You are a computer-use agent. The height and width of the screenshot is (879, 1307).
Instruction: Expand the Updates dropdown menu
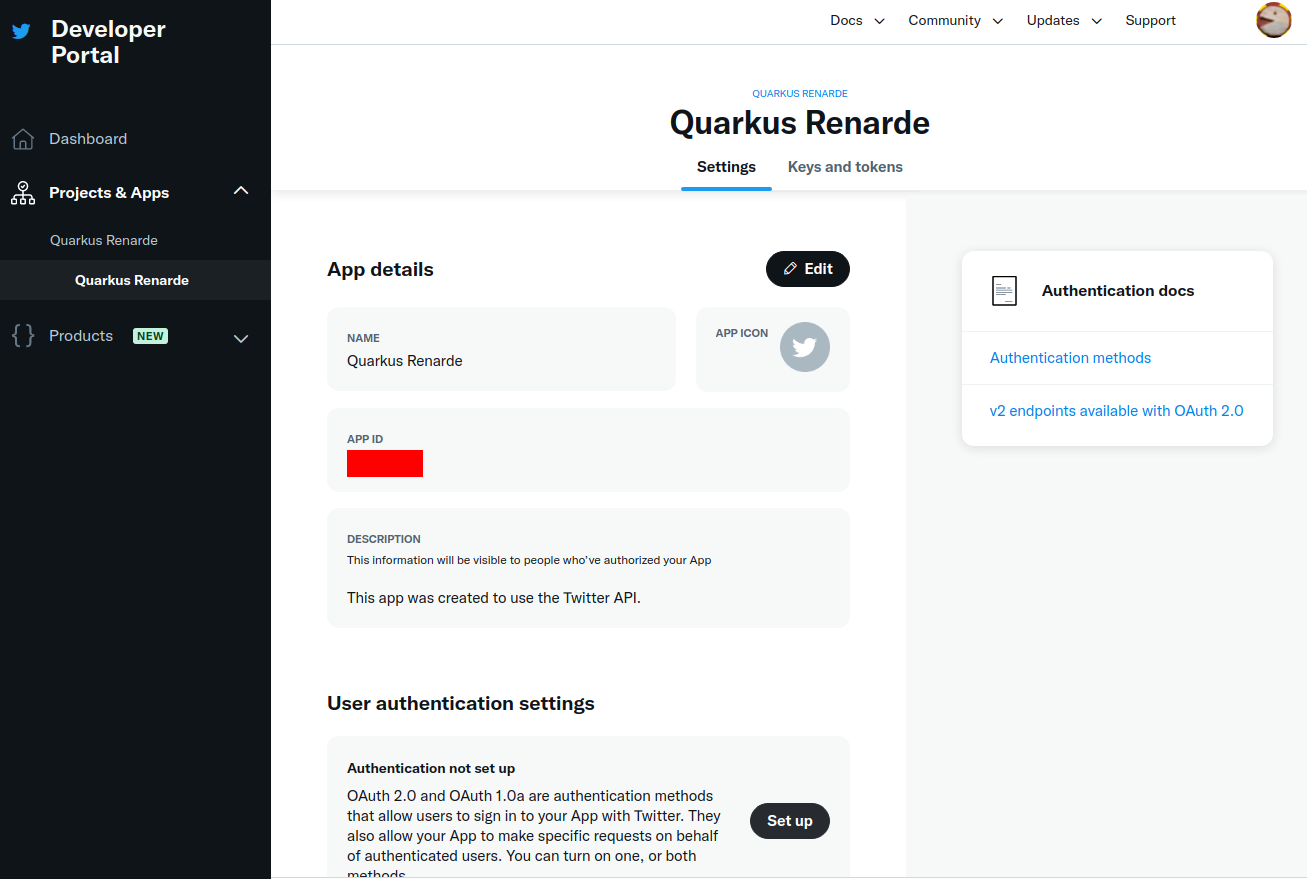[1063, 21]
